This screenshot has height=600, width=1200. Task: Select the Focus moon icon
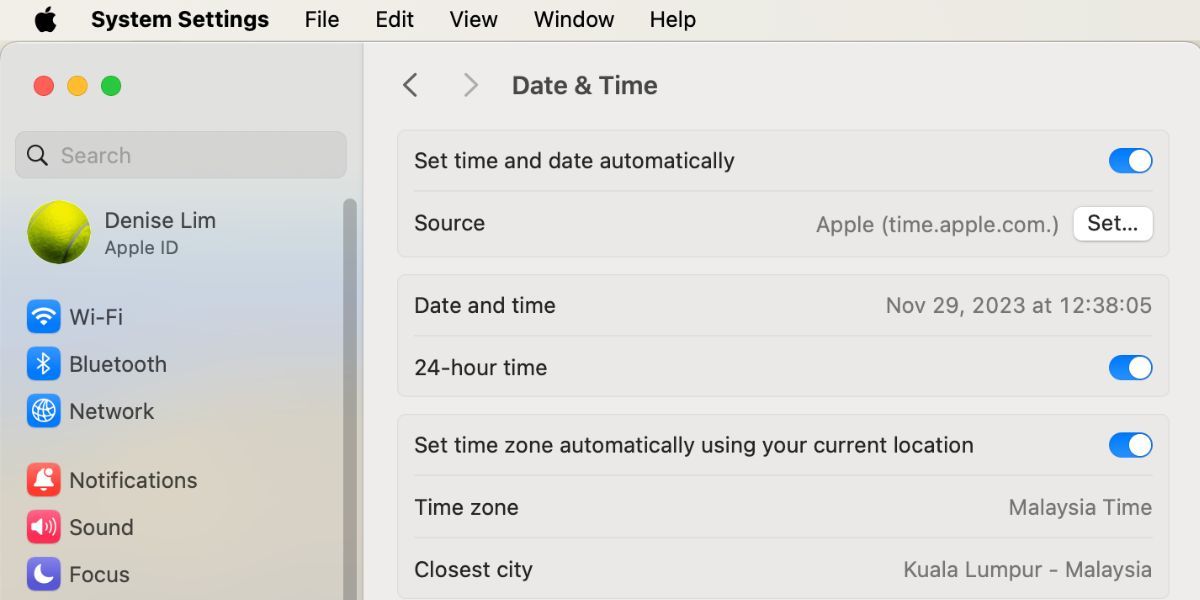click(43, 574)
